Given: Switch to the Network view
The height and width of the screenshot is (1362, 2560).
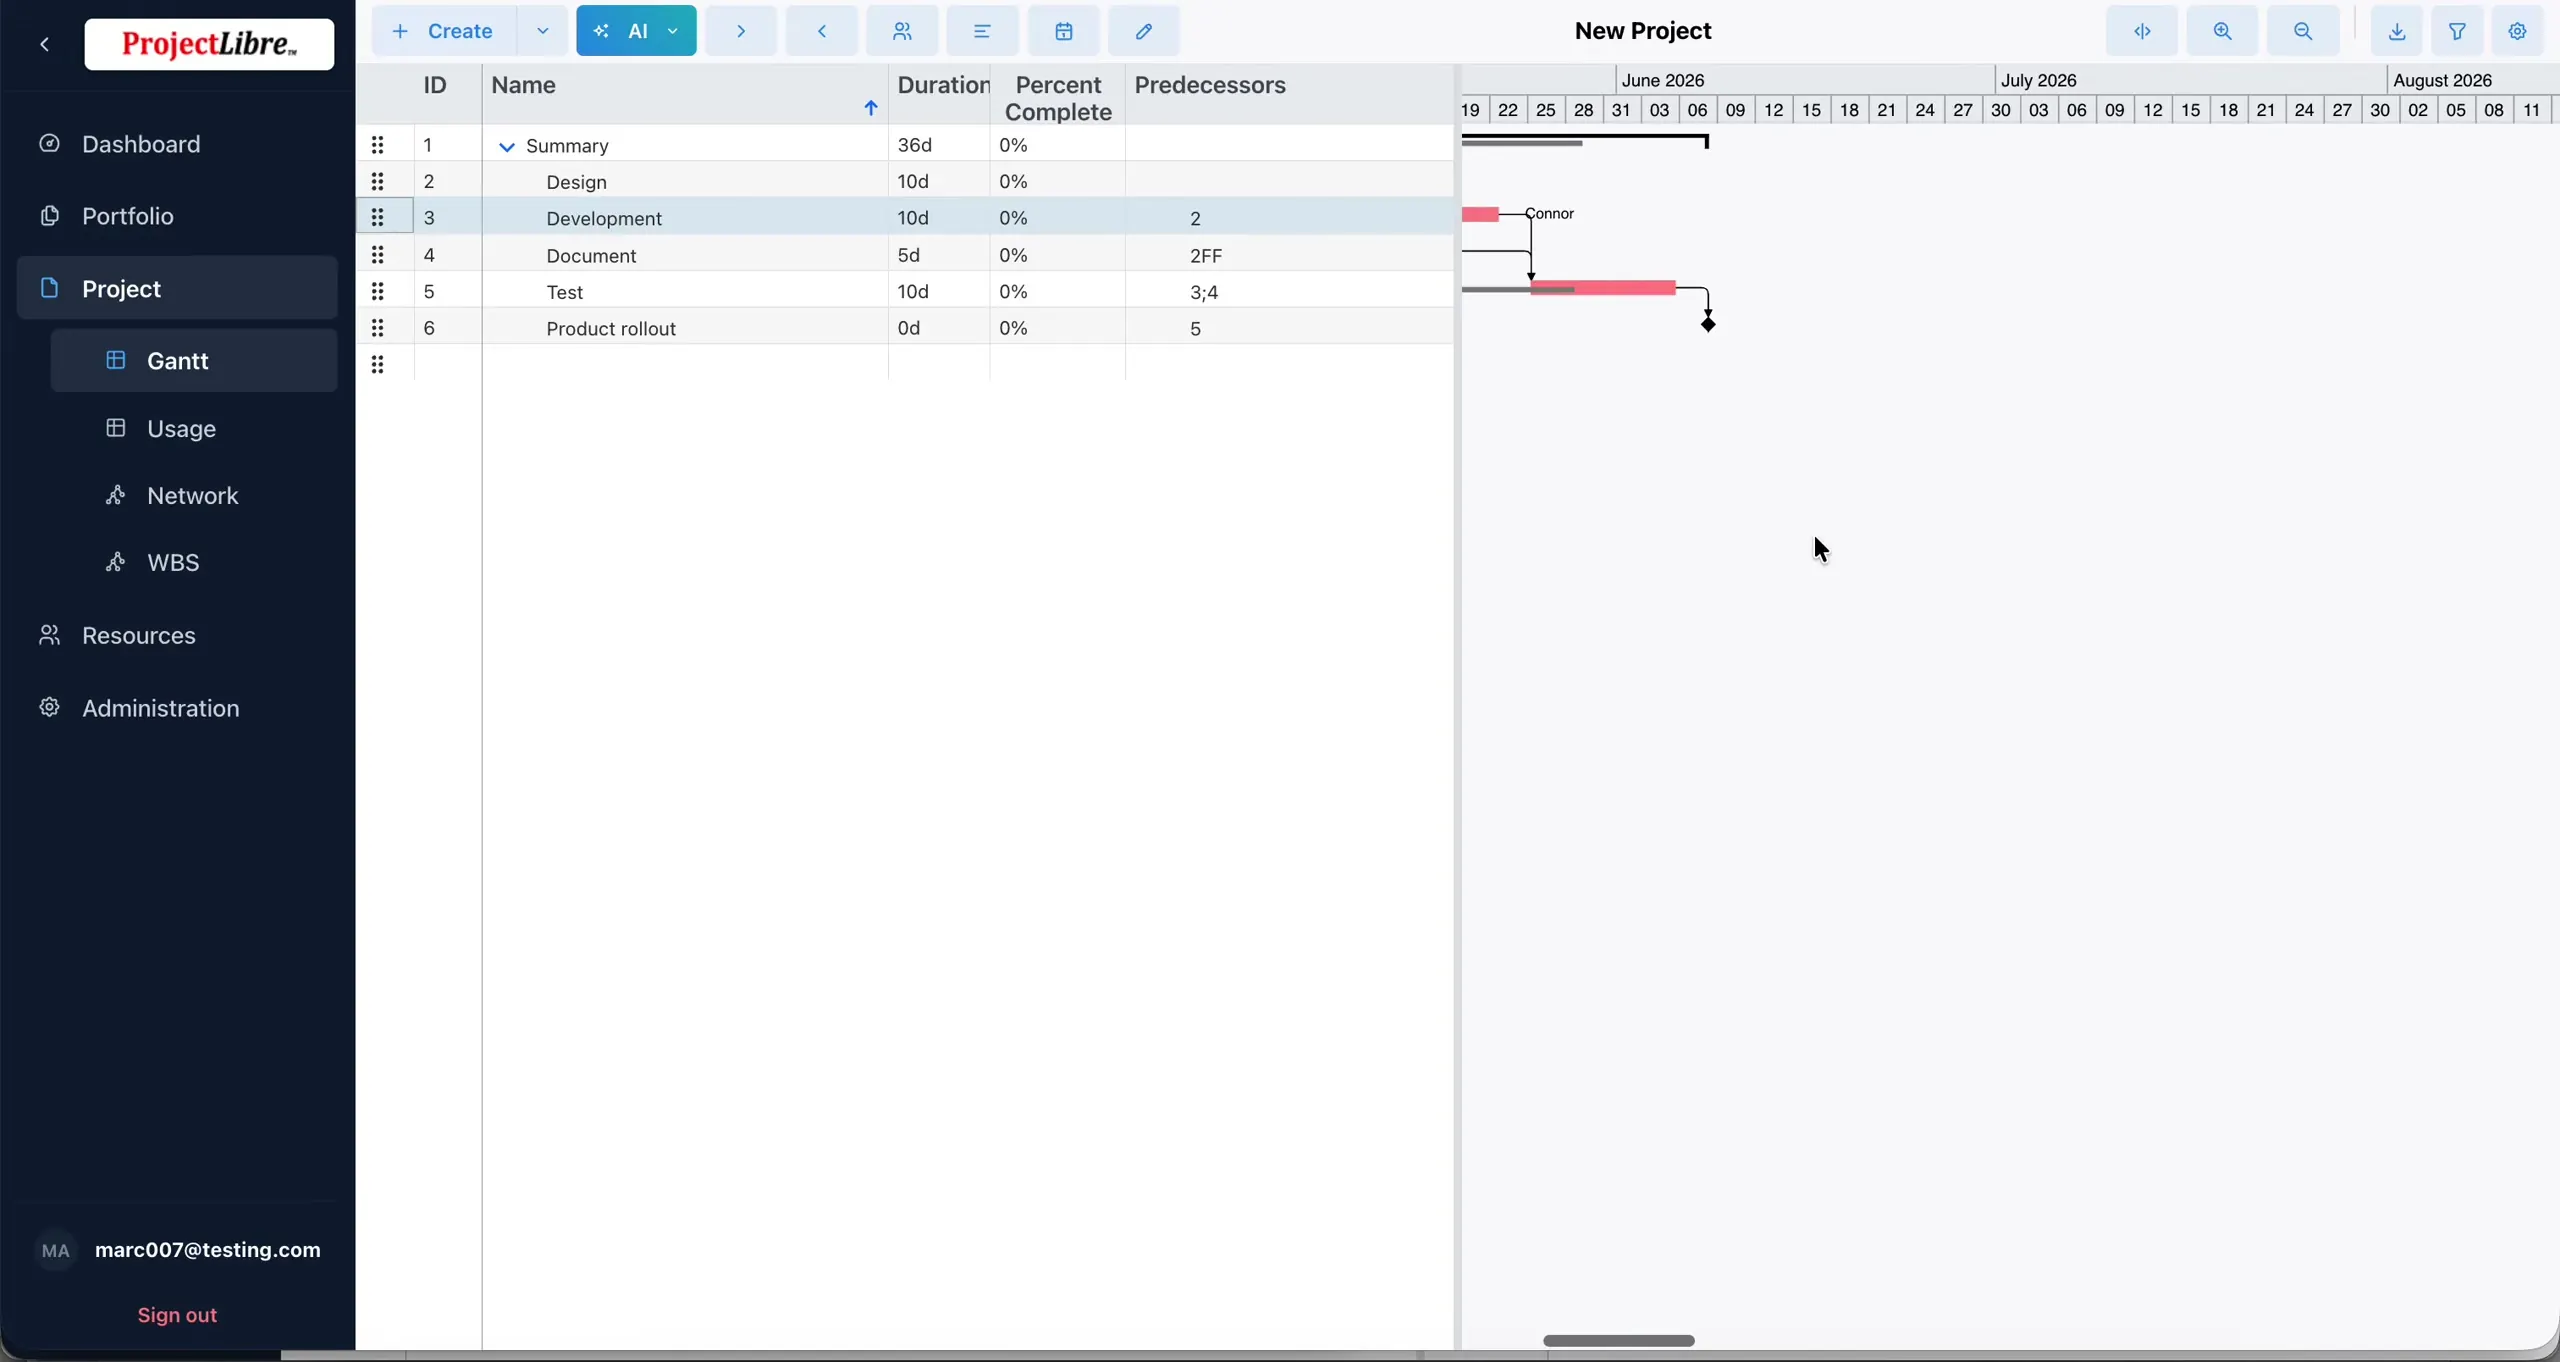Looking at the screenshot, I should (193, 495).
